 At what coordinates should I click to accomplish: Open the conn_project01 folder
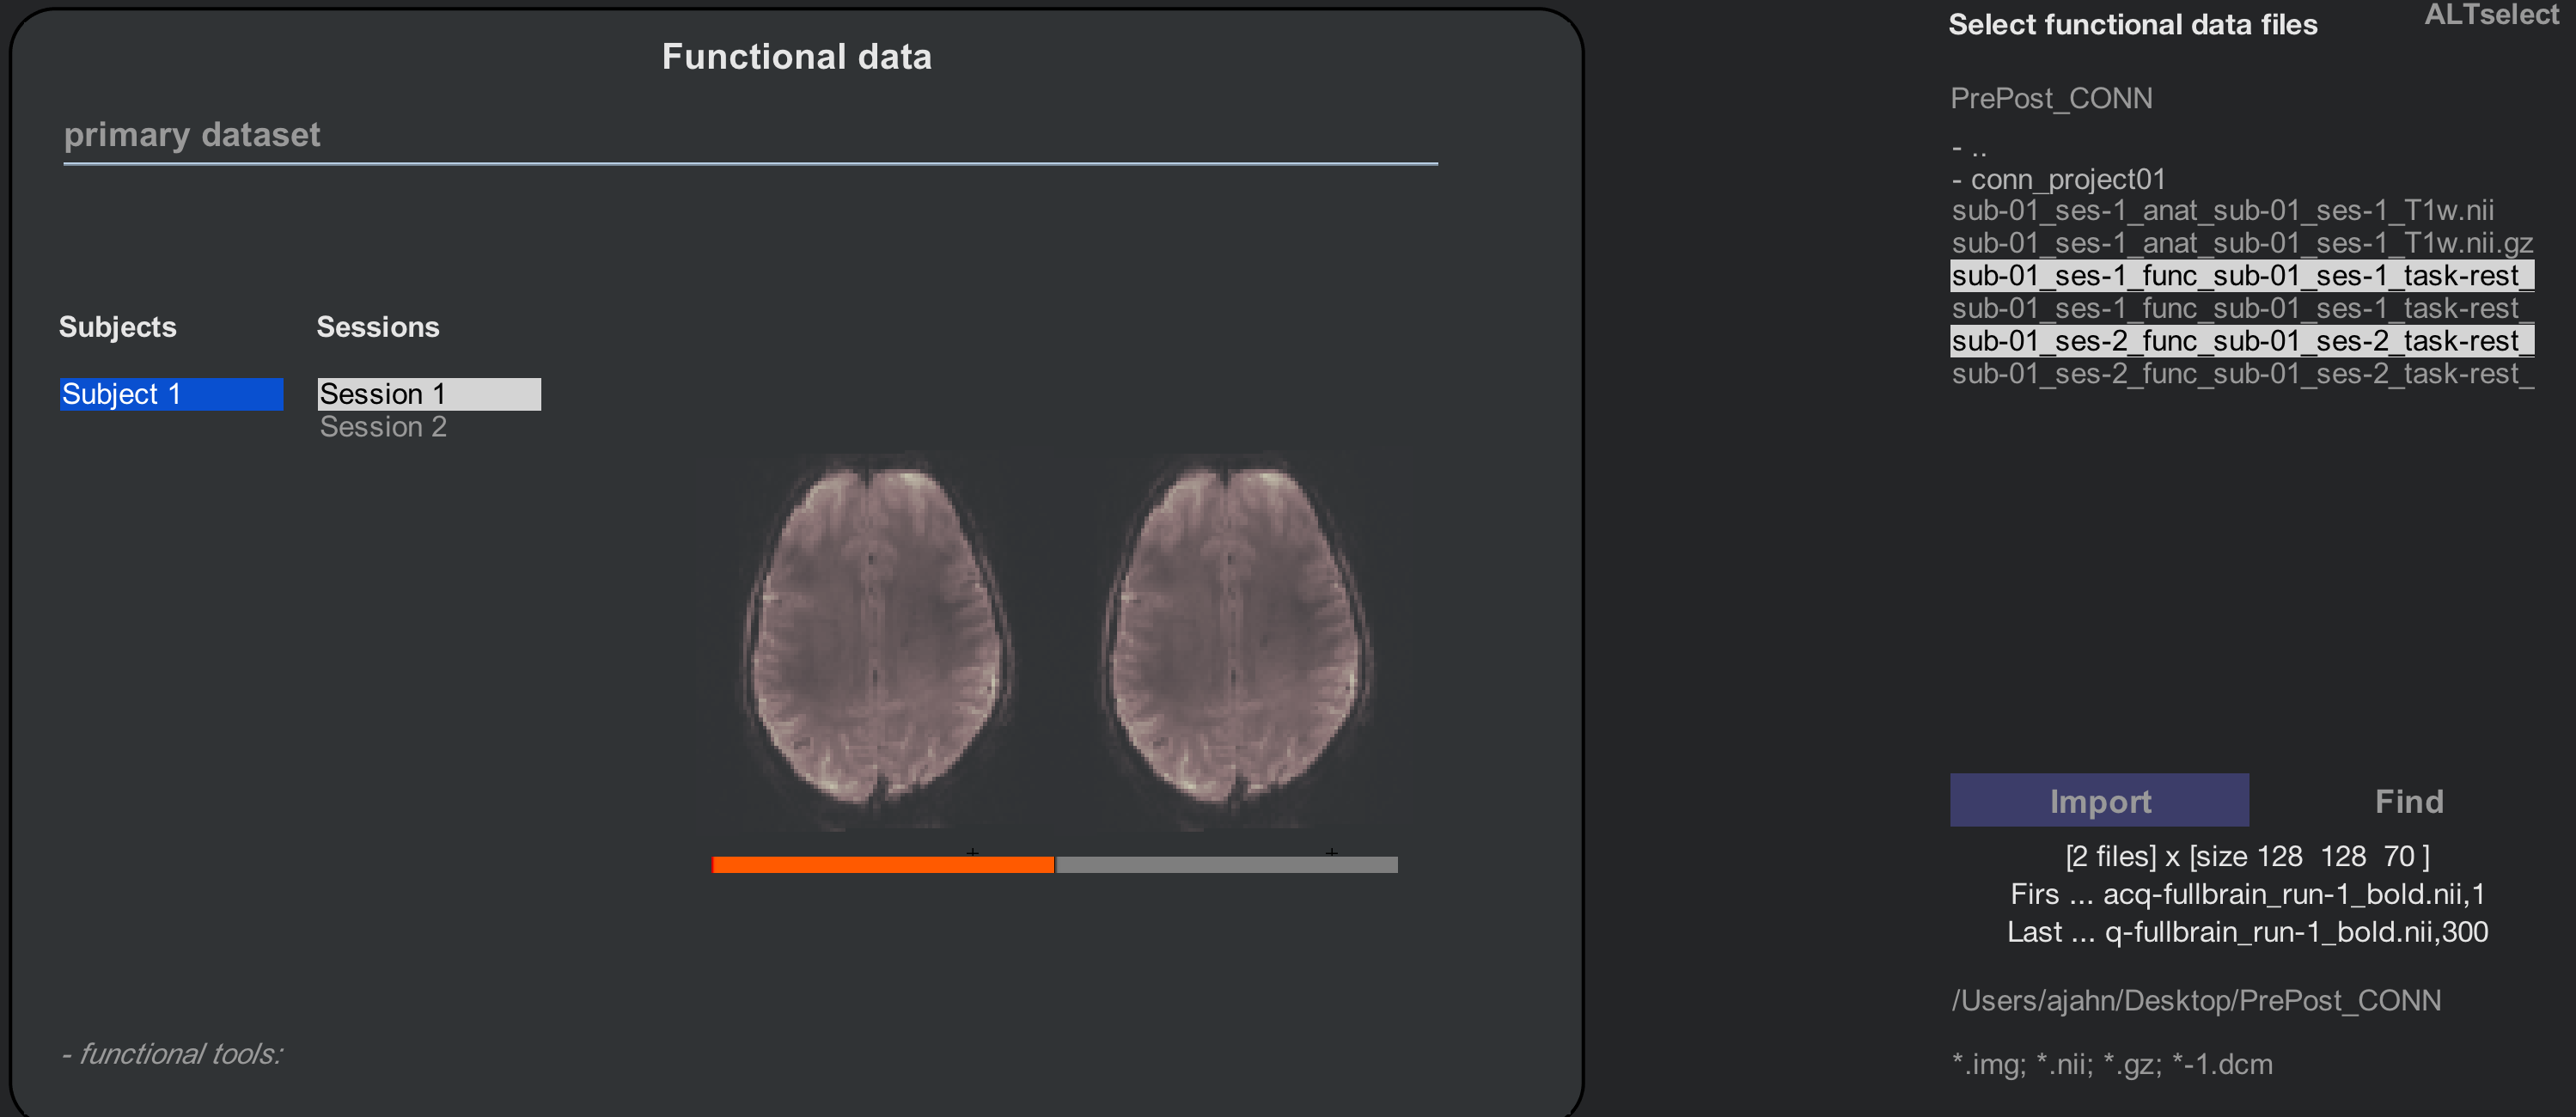click(2058, 179)
